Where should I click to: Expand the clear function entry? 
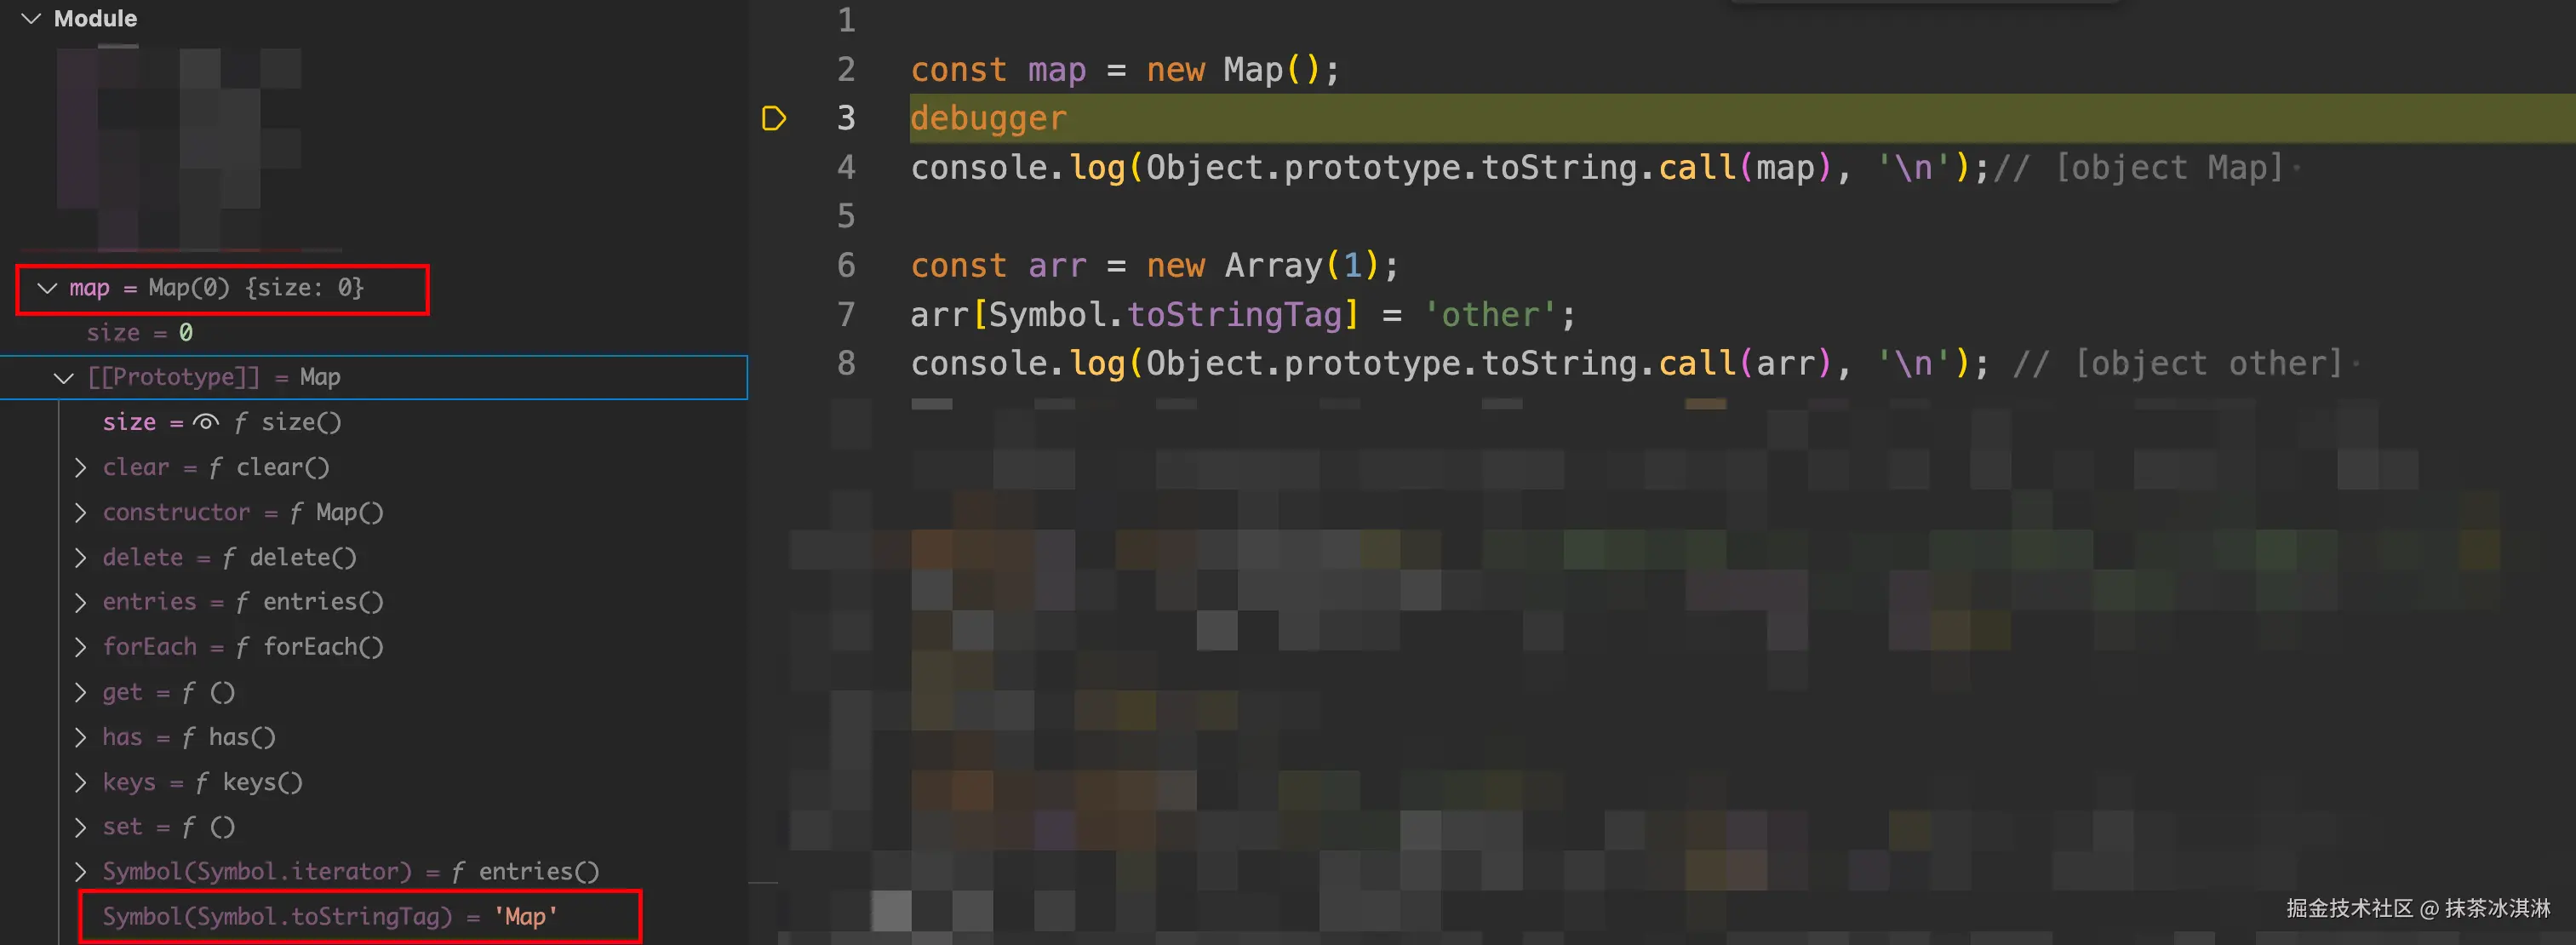pos(81,467)
